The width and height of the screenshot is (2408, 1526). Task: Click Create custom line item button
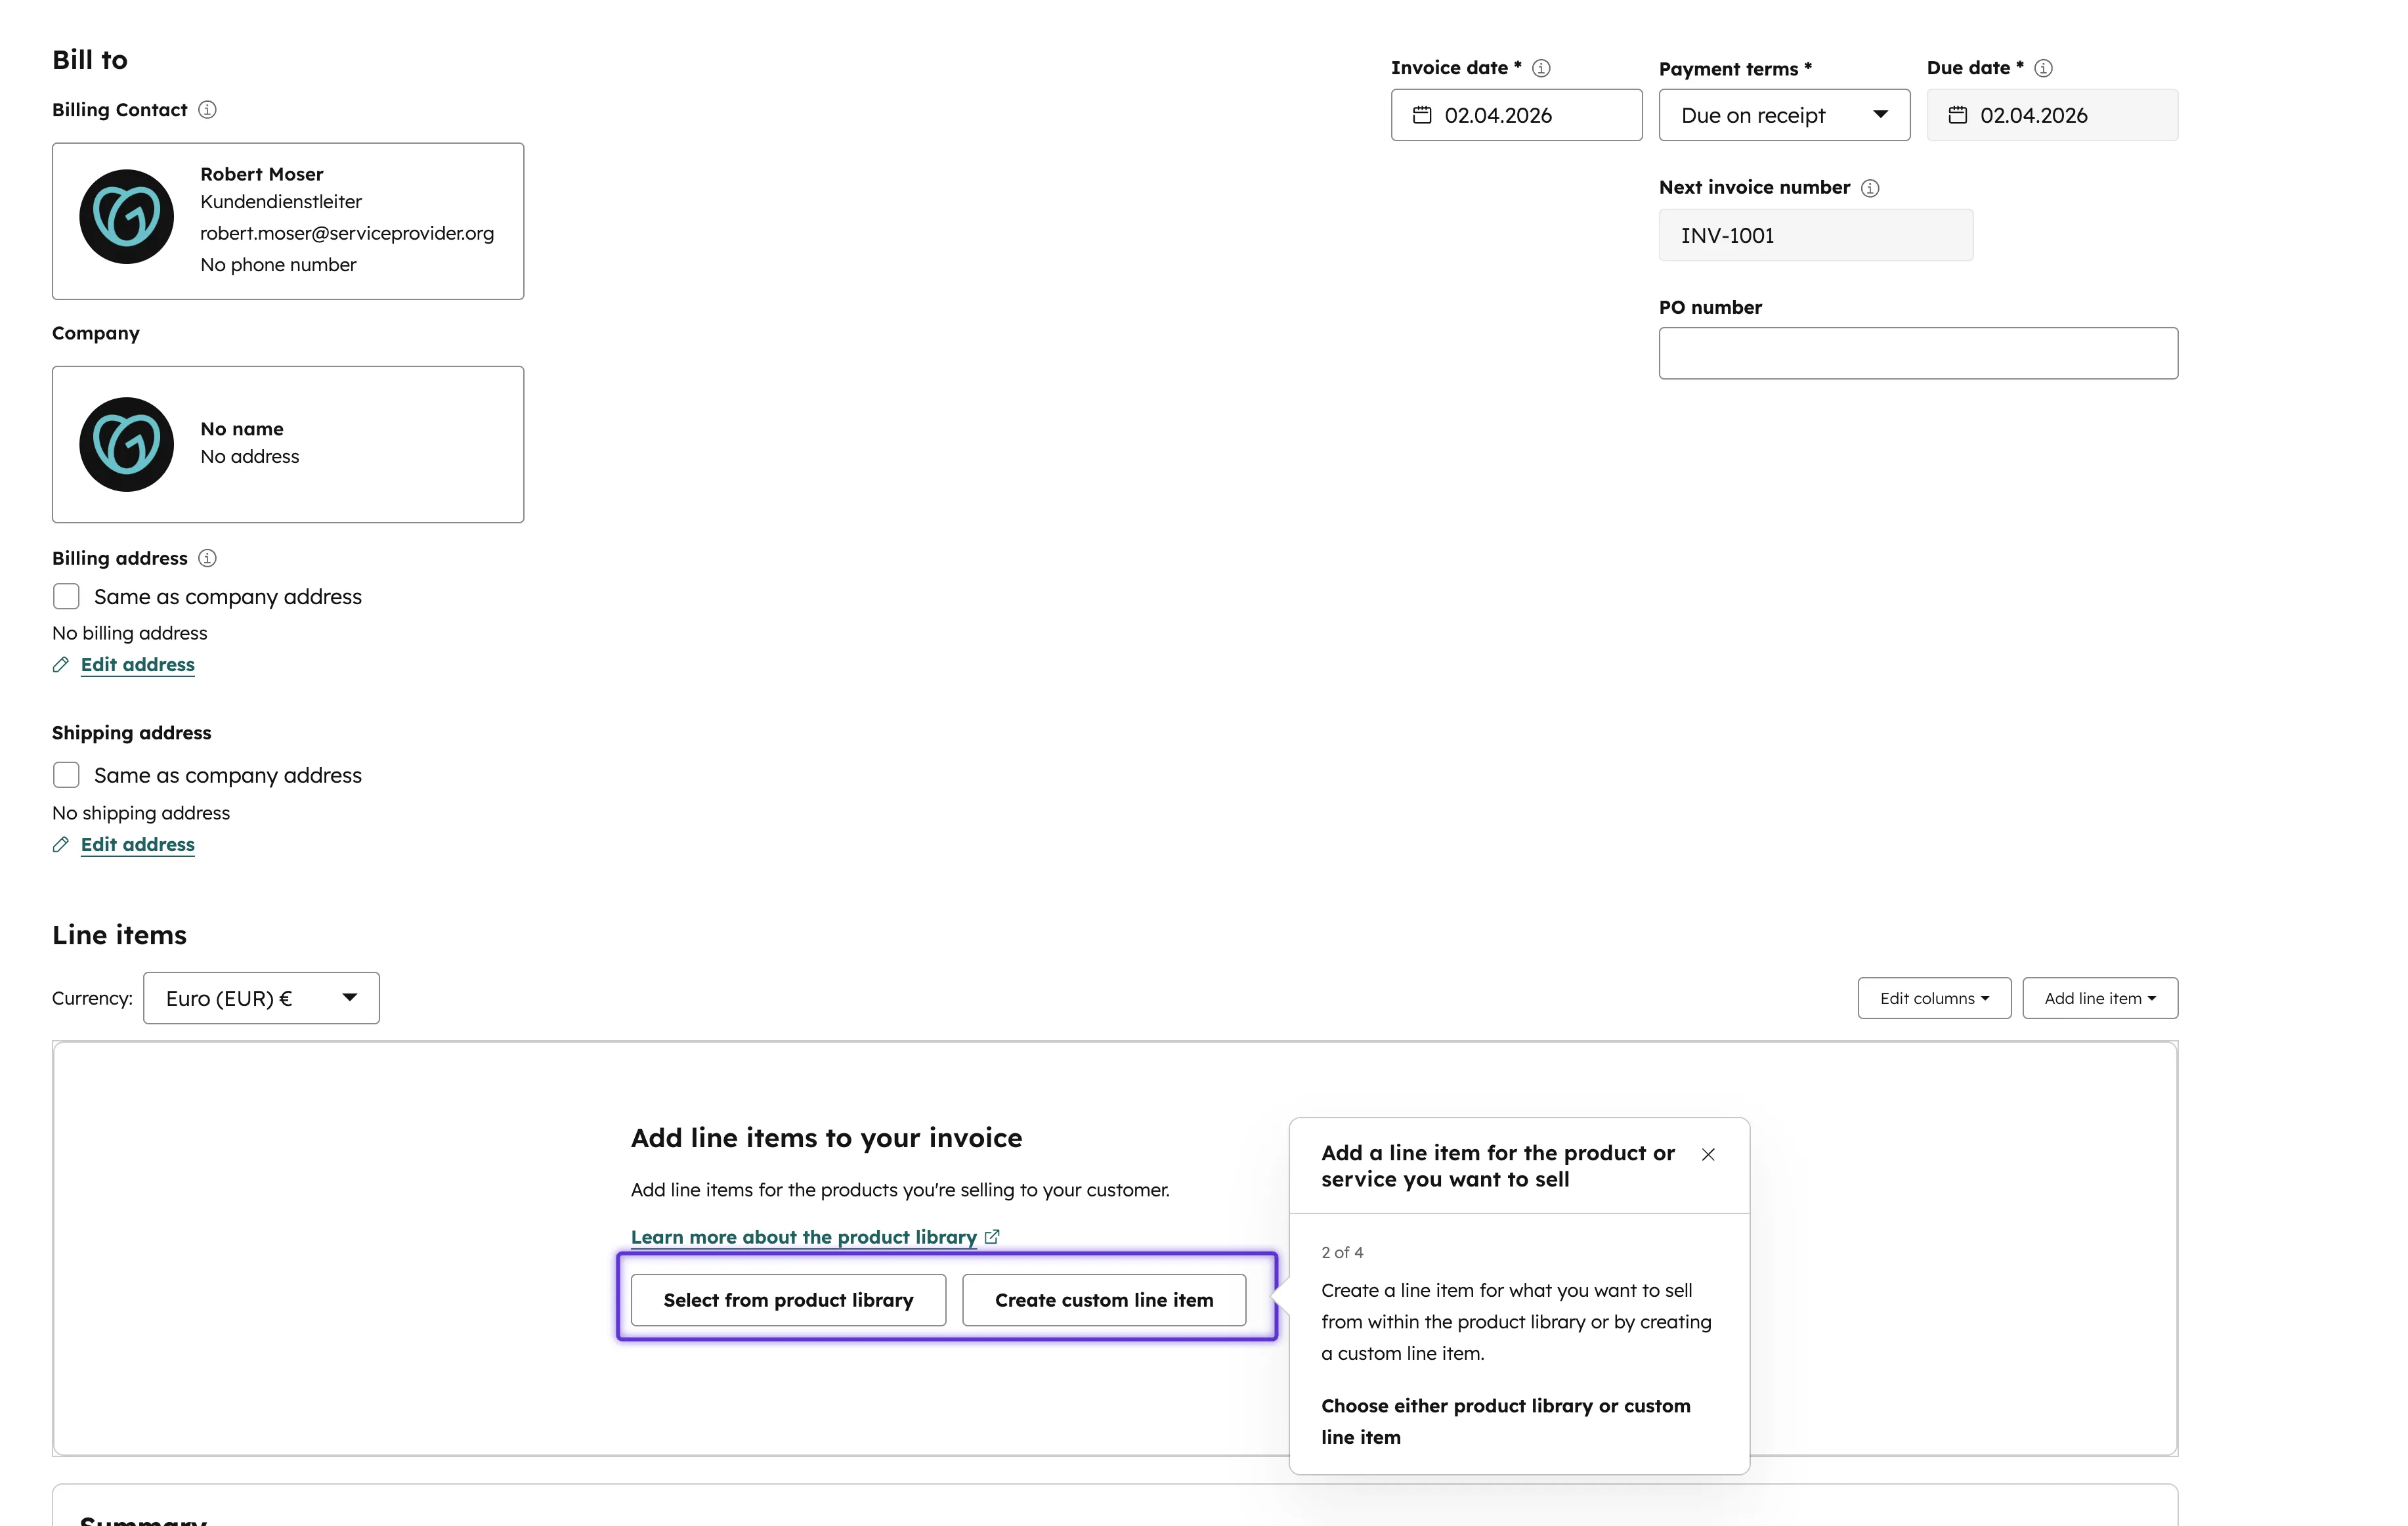[1103, 1300]
